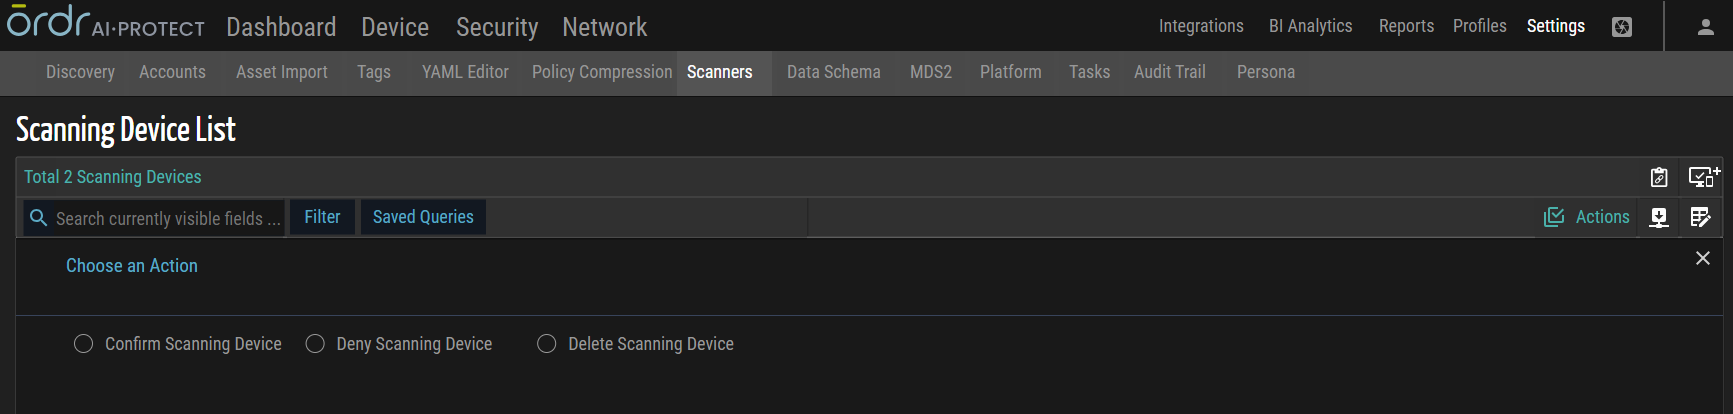Open the Filter options
The height and width of the screenshot is (414, 1733).
point(322,217)
